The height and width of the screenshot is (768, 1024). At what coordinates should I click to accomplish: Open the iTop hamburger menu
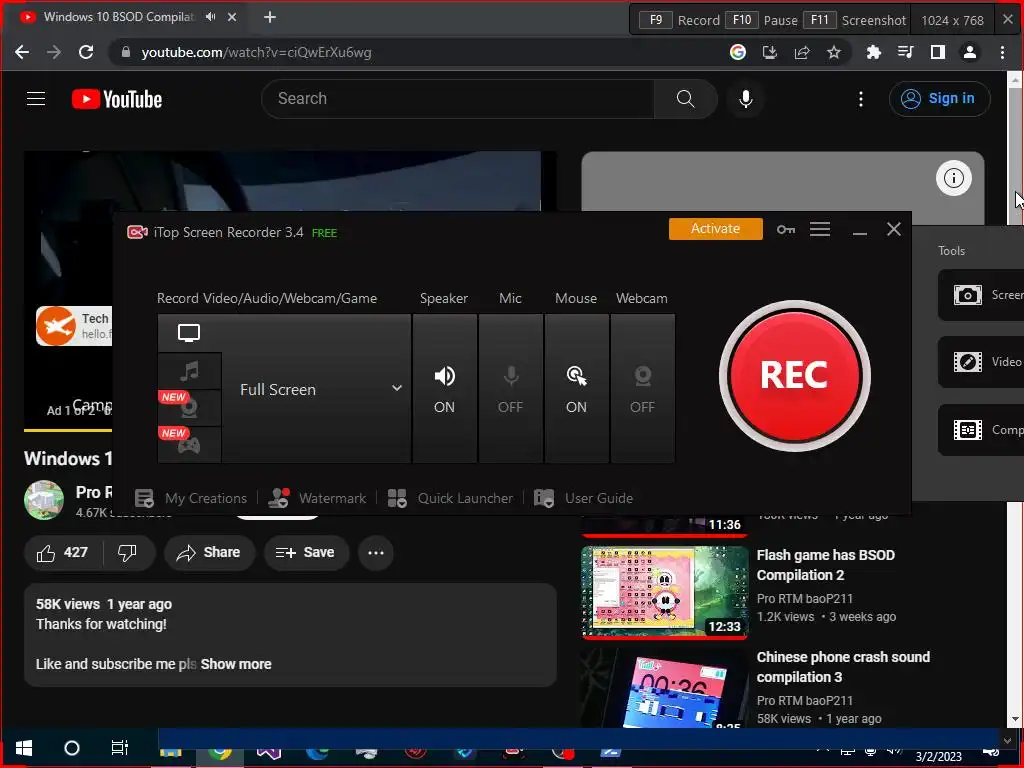[x=820, y=229]
